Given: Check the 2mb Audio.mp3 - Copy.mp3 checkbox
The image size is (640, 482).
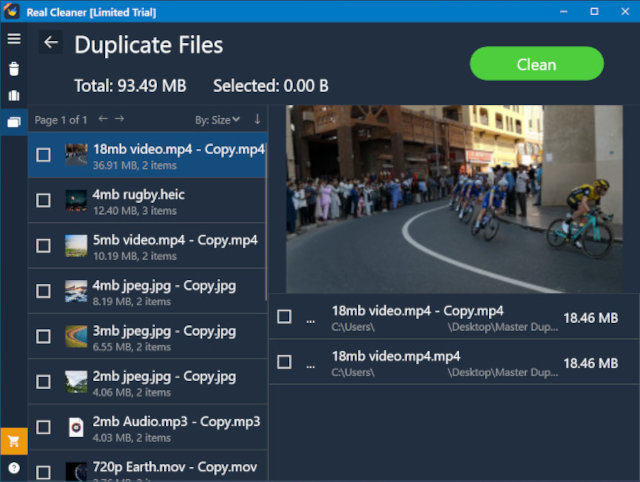Looking at the screenshot, I should click(43, 427).
